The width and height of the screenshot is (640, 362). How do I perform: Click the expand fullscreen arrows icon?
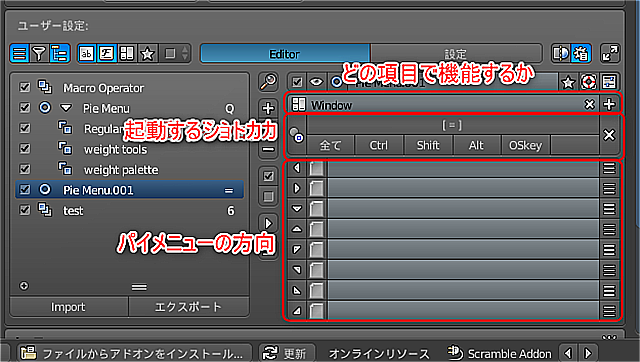pyautogui.click(x=610, y=53)
